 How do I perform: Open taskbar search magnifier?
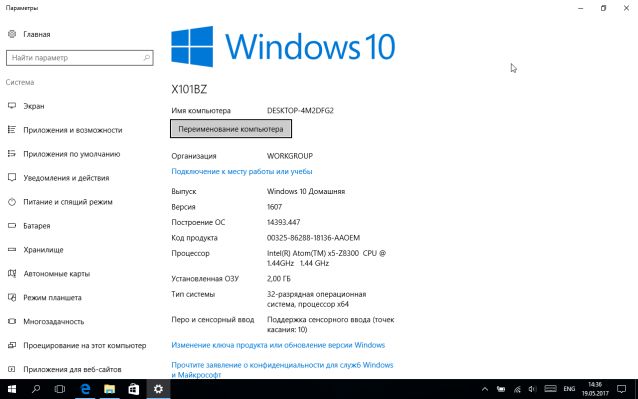36,389
